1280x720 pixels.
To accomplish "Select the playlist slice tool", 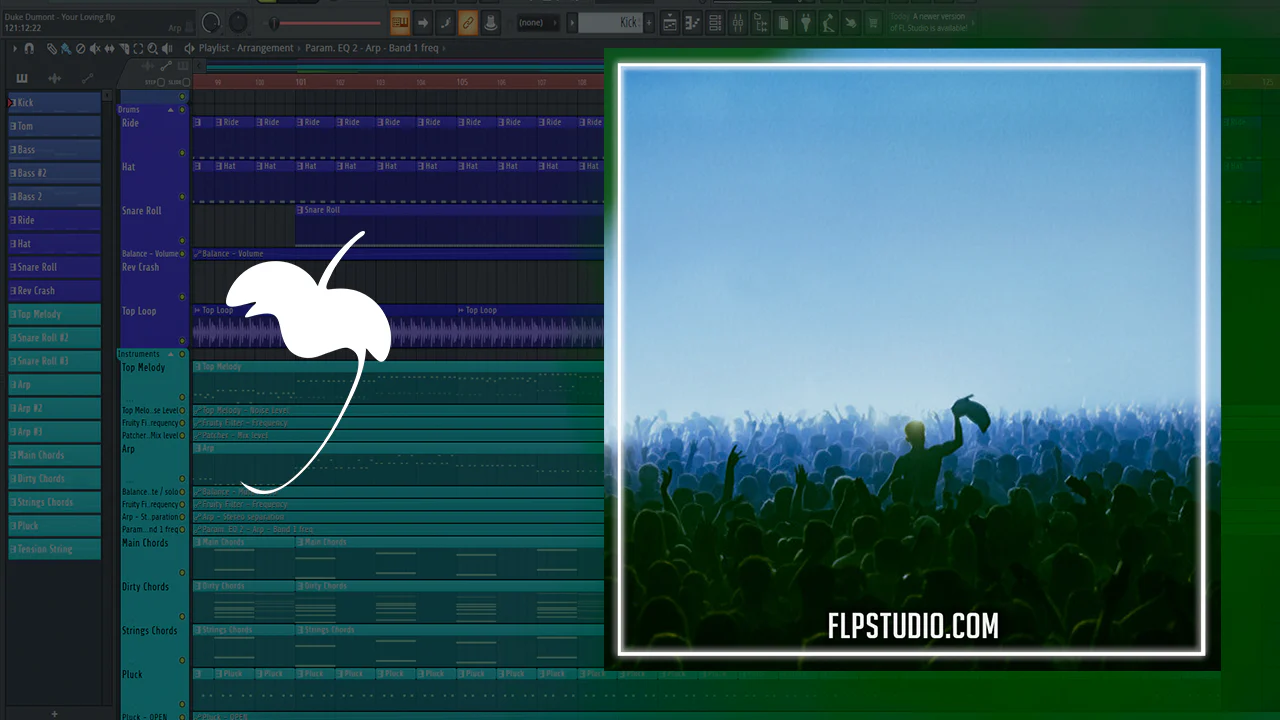I will point(124,48).
